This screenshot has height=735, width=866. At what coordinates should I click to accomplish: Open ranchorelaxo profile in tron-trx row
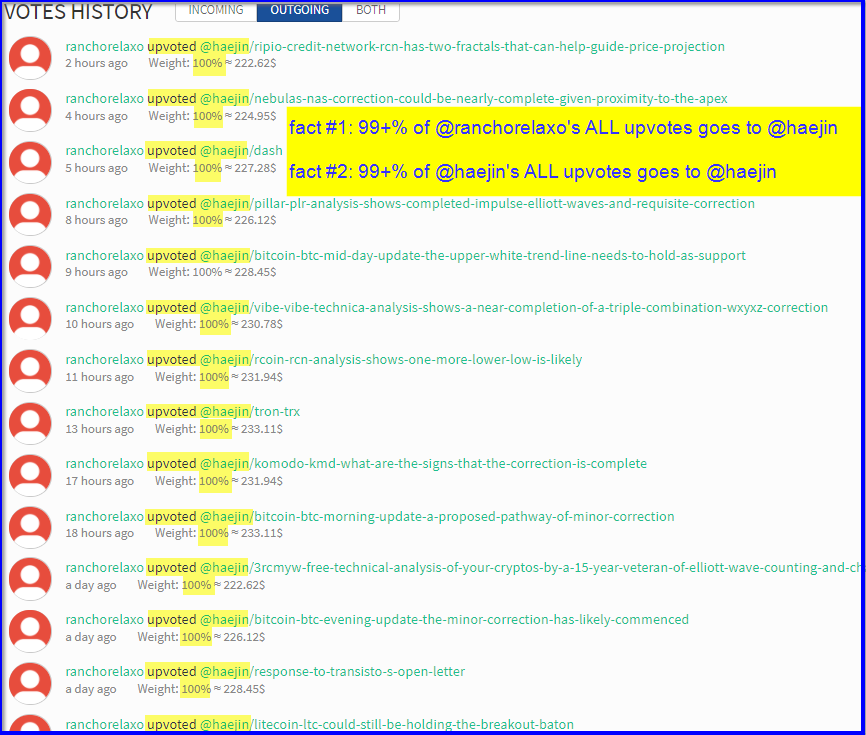tap(104, 411)
